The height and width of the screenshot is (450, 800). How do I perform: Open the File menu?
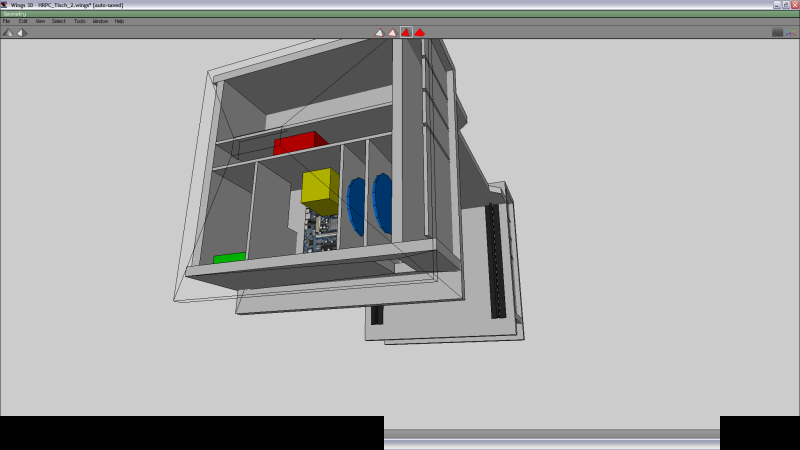pos(6,21)
